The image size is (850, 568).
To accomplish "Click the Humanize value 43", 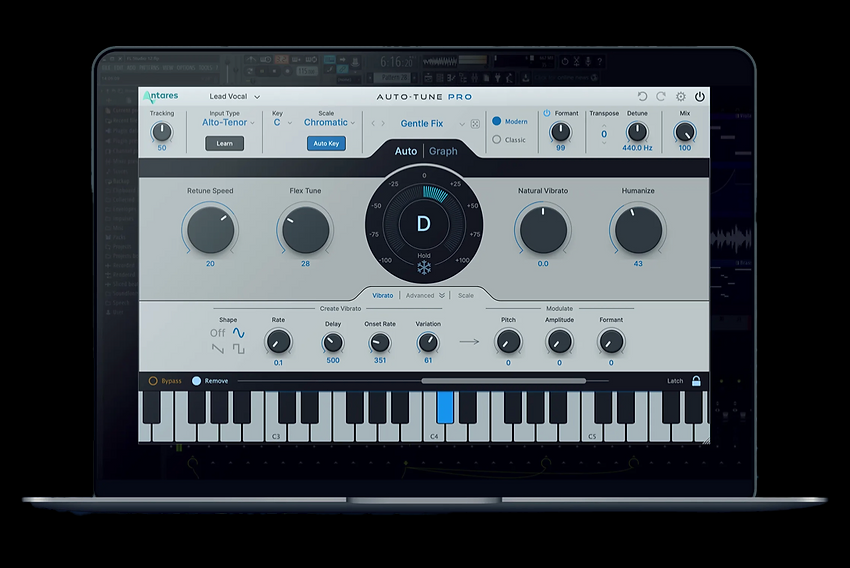I will (x=638, y=263).
